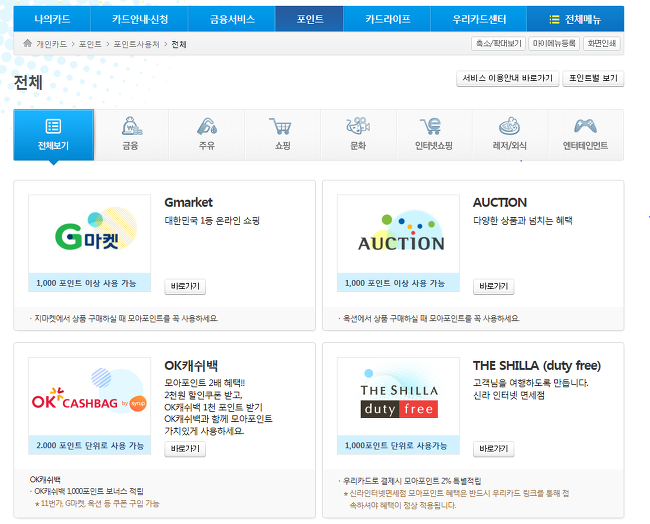Open the 쇼핑 cart category
Image resolution: width=650 pixels, height=524 pixels.
click(x=283, y=135)
